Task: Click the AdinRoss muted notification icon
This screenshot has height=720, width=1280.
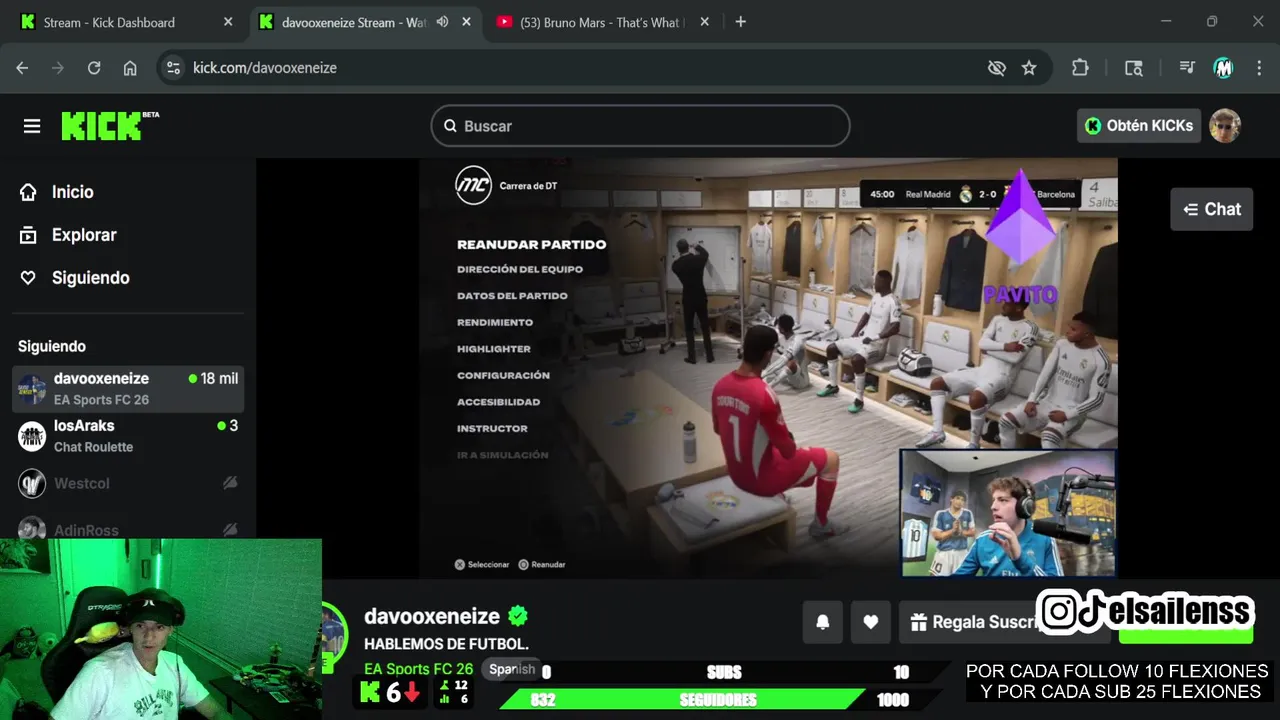Action: pyautogui.click(x=230, y=530)
